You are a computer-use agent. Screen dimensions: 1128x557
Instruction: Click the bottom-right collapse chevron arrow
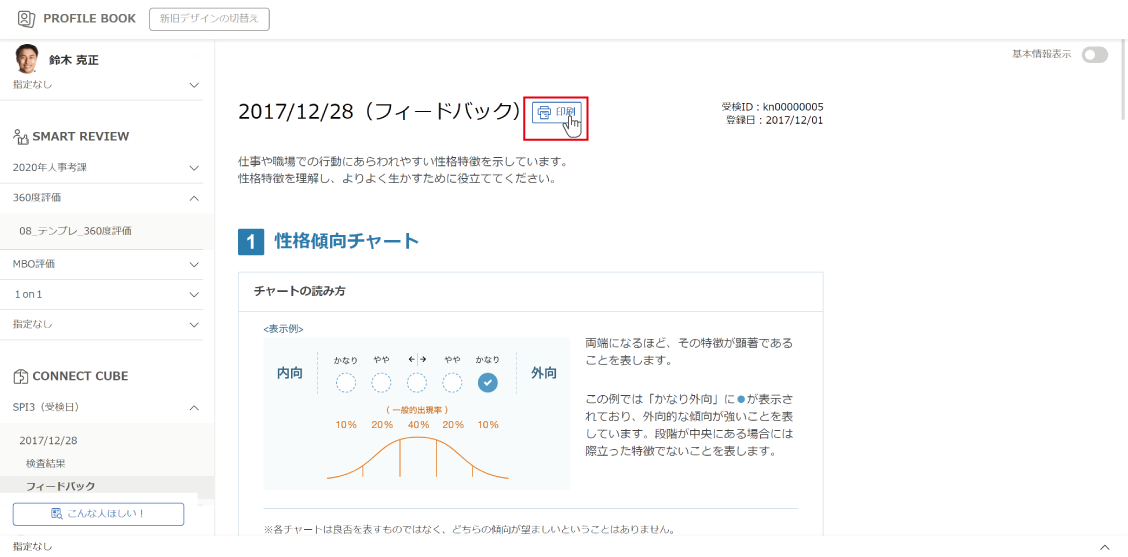[1104, 547]
